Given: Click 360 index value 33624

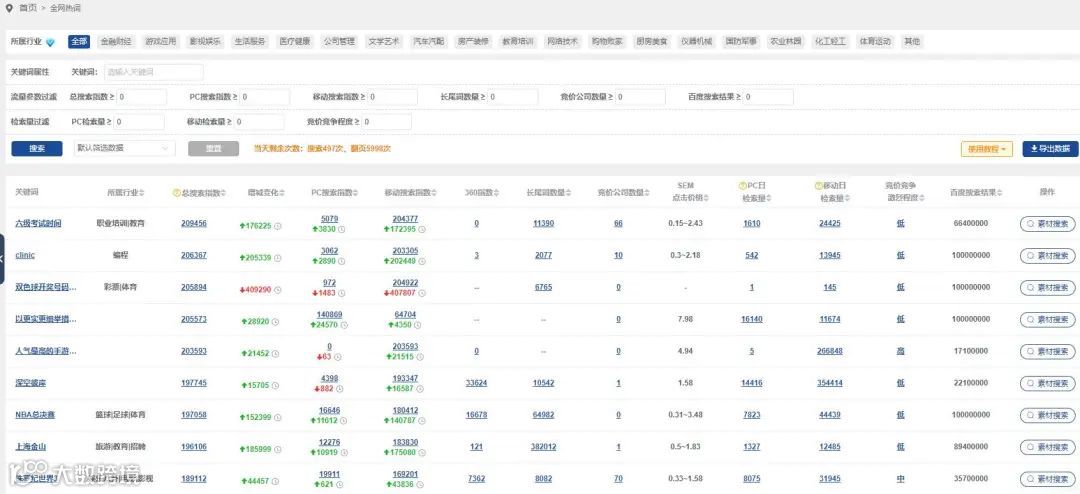Looking at the screenshot, I should [x=477, y=383].
